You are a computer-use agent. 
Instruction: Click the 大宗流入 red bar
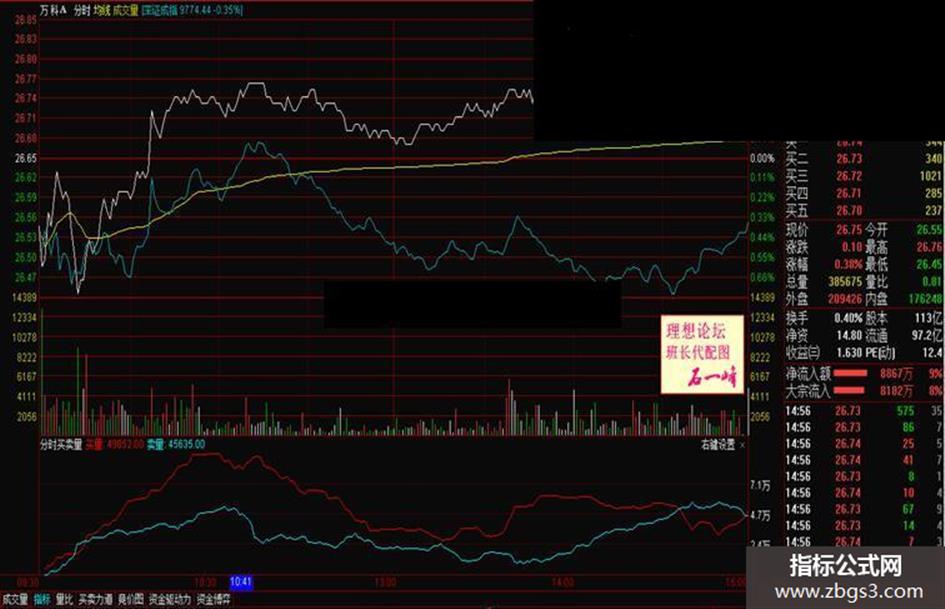(x=849, y=391)
